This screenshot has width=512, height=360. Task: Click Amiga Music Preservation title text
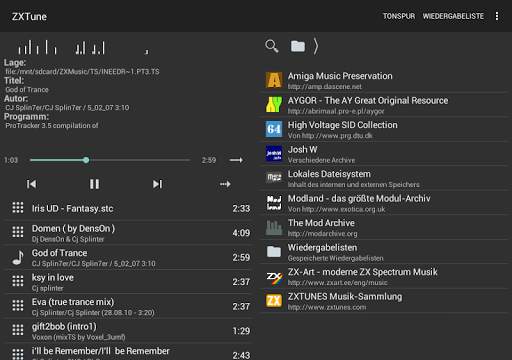click(340, 76)
